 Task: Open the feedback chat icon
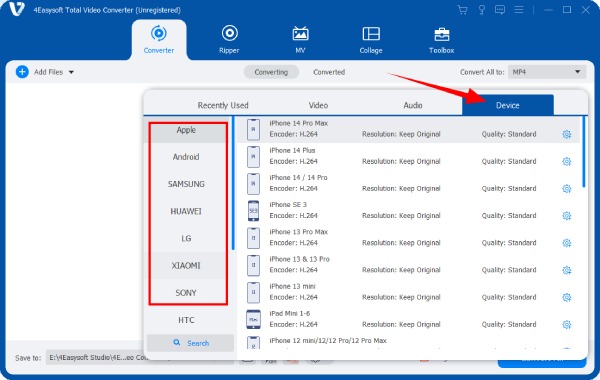pyautogui.click(x=500, y=10)
